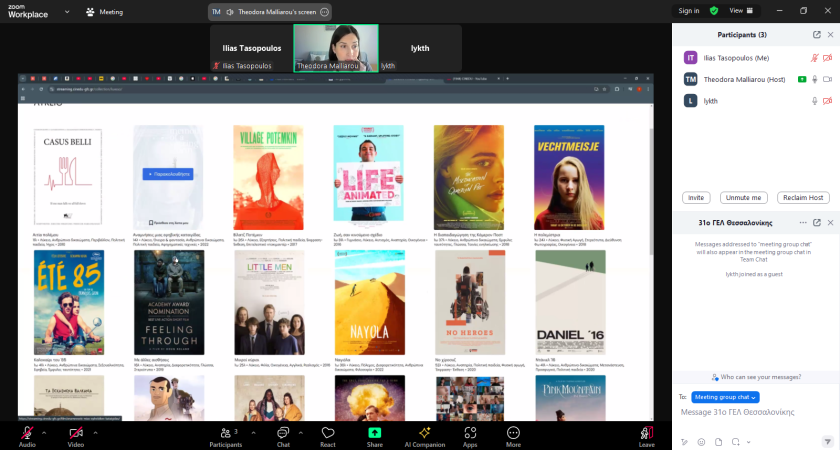Attach a file in chat
The width and height of the screenshot is (840, 450).
pyautogui.click(x=718, y=442)
